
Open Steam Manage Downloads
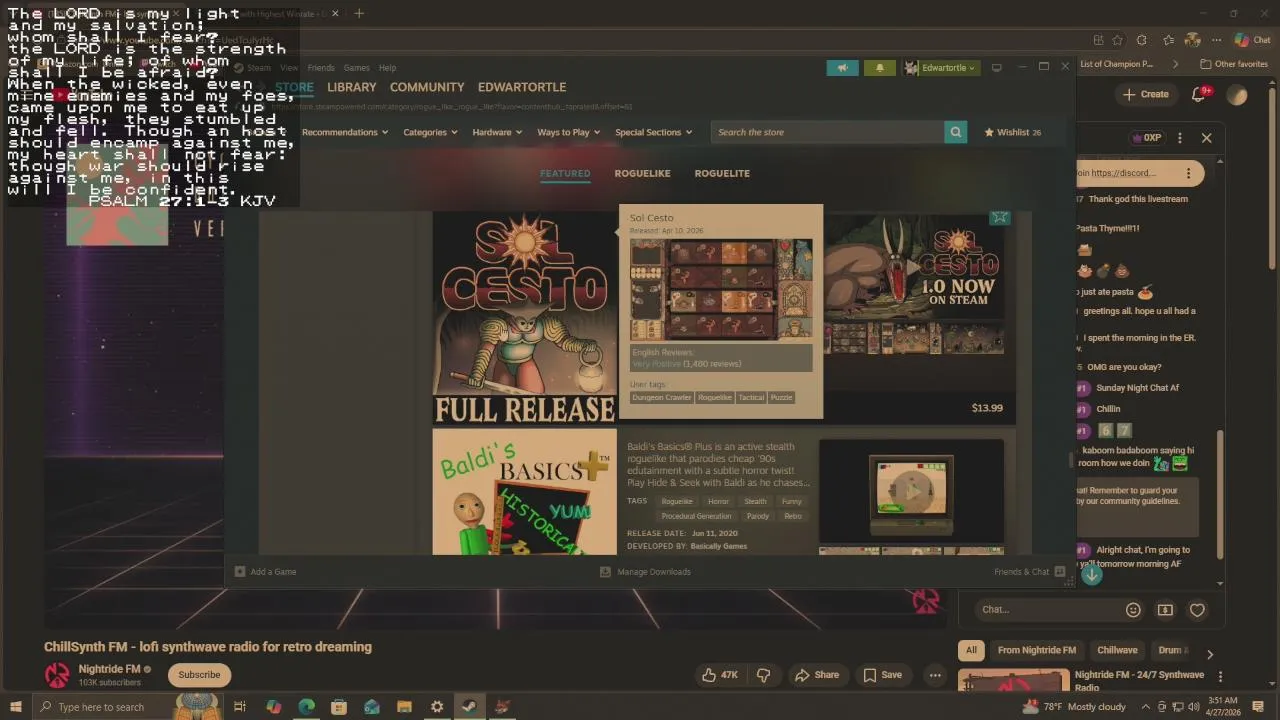coord(645,572)
